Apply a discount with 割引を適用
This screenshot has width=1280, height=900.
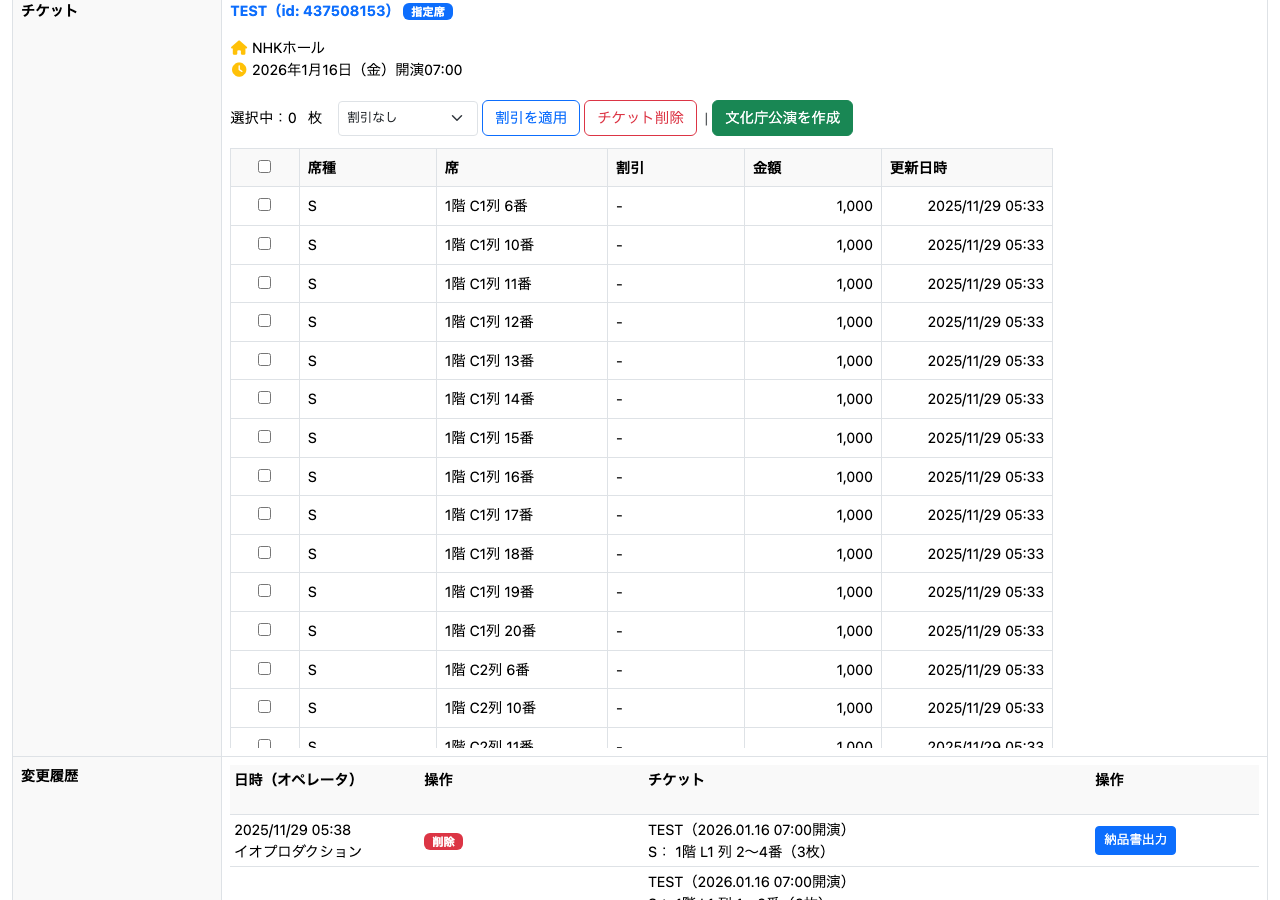[530, 118]
